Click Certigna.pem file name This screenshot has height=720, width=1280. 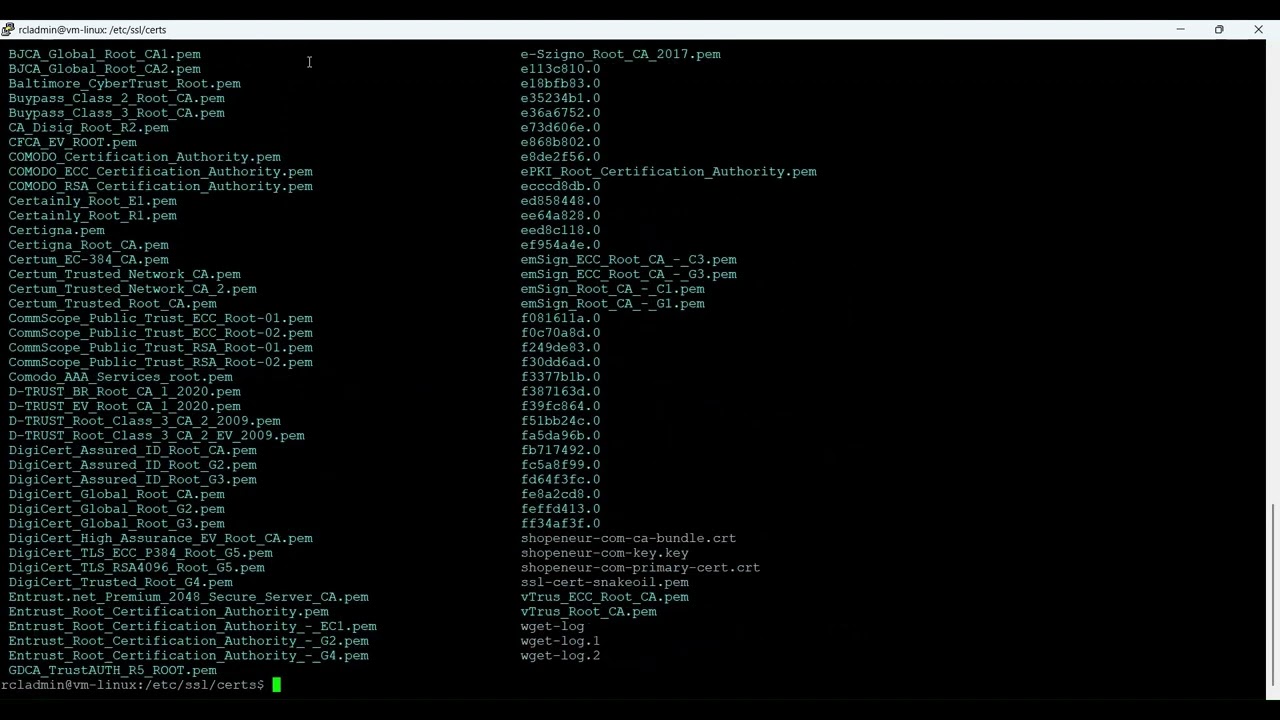tap(57, 230)
